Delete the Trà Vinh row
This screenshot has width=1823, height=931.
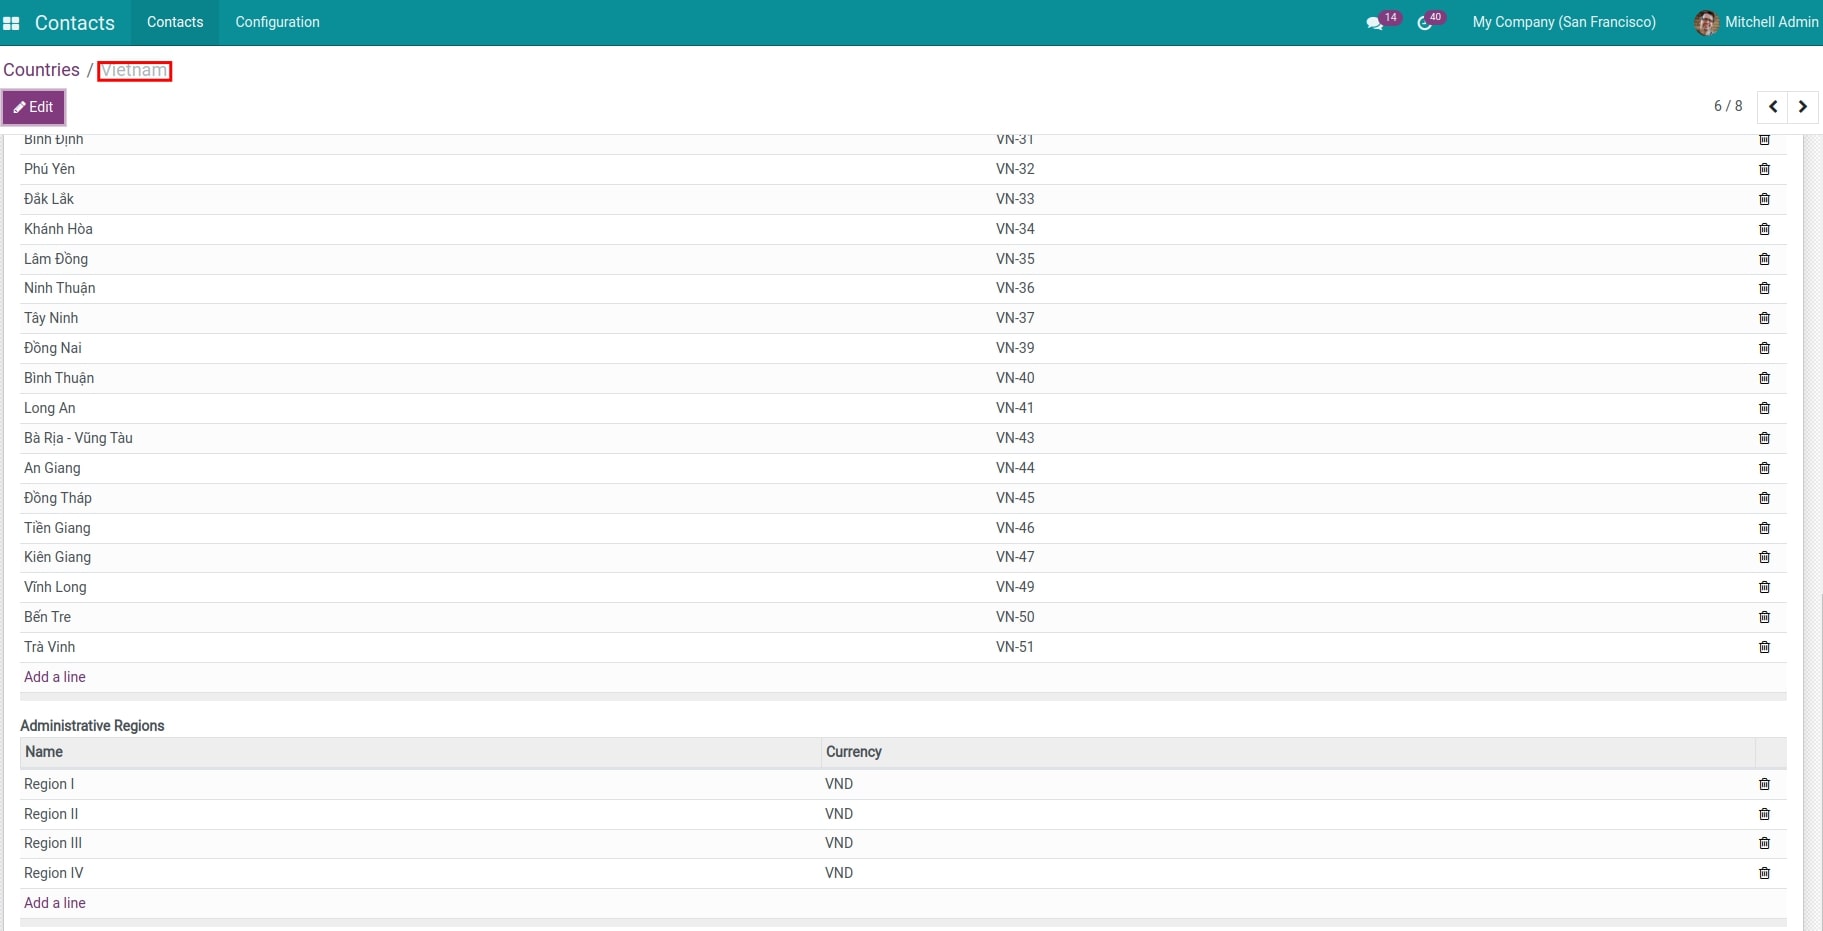[1764, 647]
